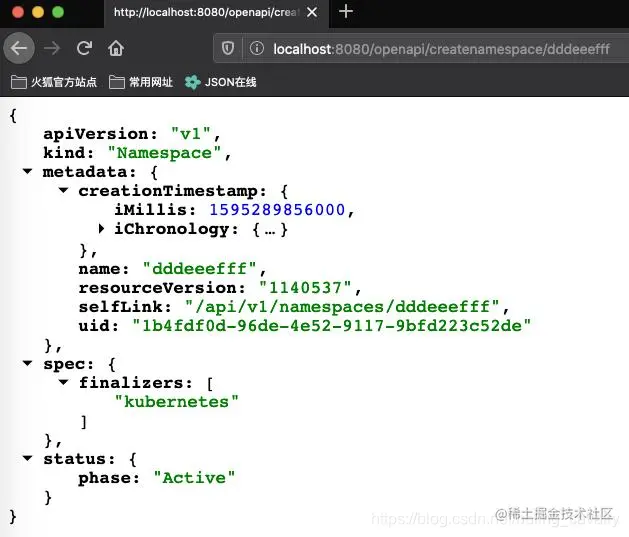
Task: Click resourceVersion value "1140537"
Action: click(x=305, y=288)
